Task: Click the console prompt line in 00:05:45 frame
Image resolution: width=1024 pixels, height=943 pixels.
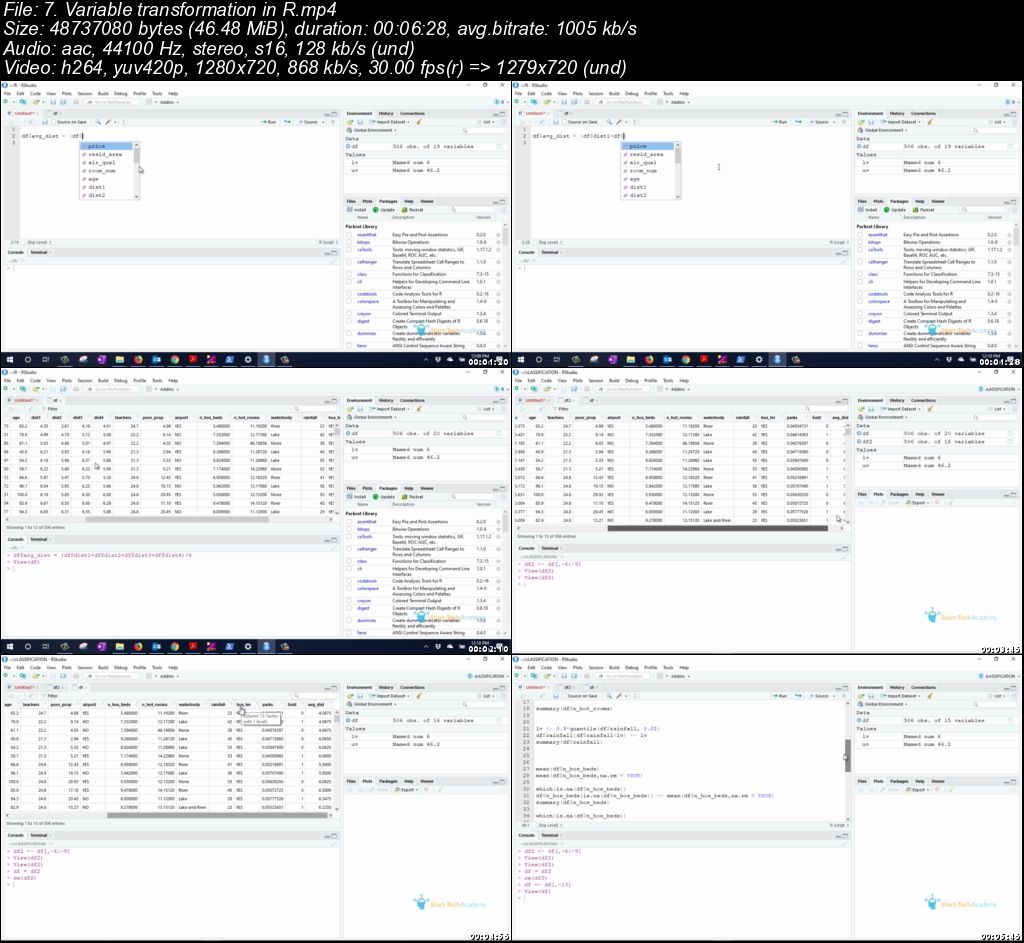Action: [682, 898]
